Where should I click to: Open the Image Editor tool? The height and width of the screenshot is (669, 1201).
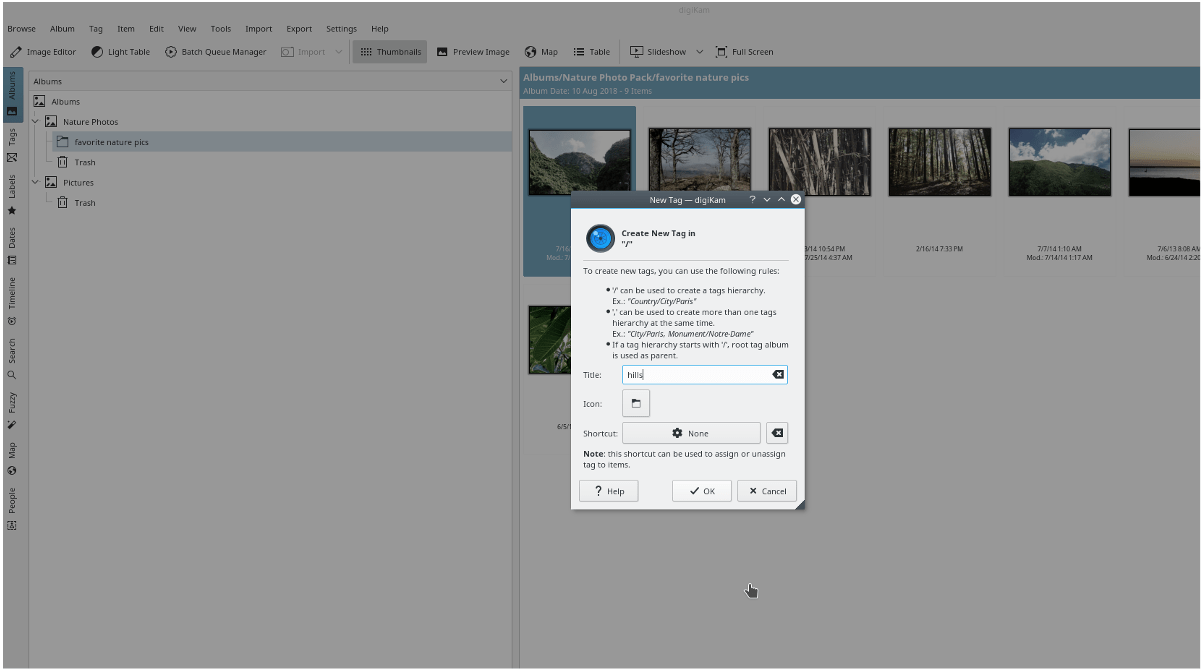pos(43,52)
